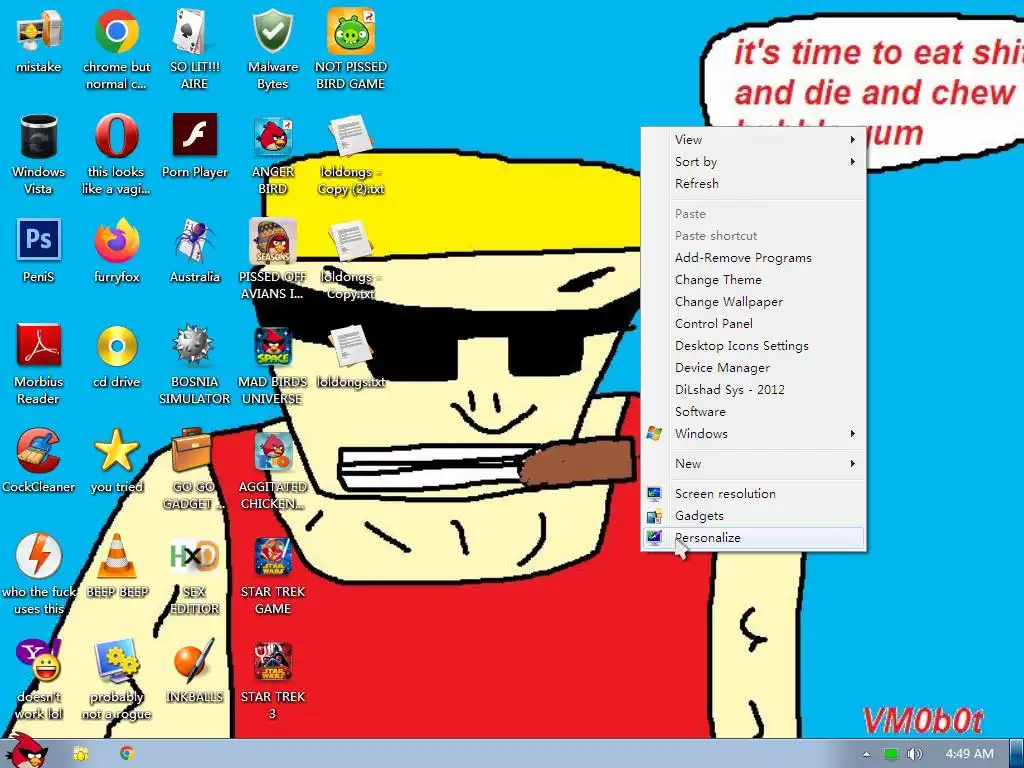Choose Add-Remove Programs menu entry
Screen dimensions: 1024x768
pos(754,257)
